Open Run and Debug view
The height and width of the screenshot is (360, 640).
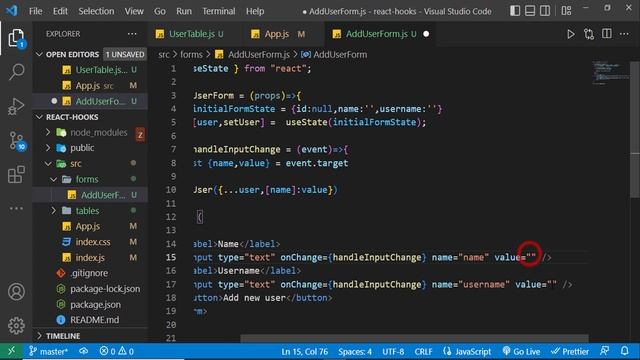pyautogui.click(x=16, y=106)
